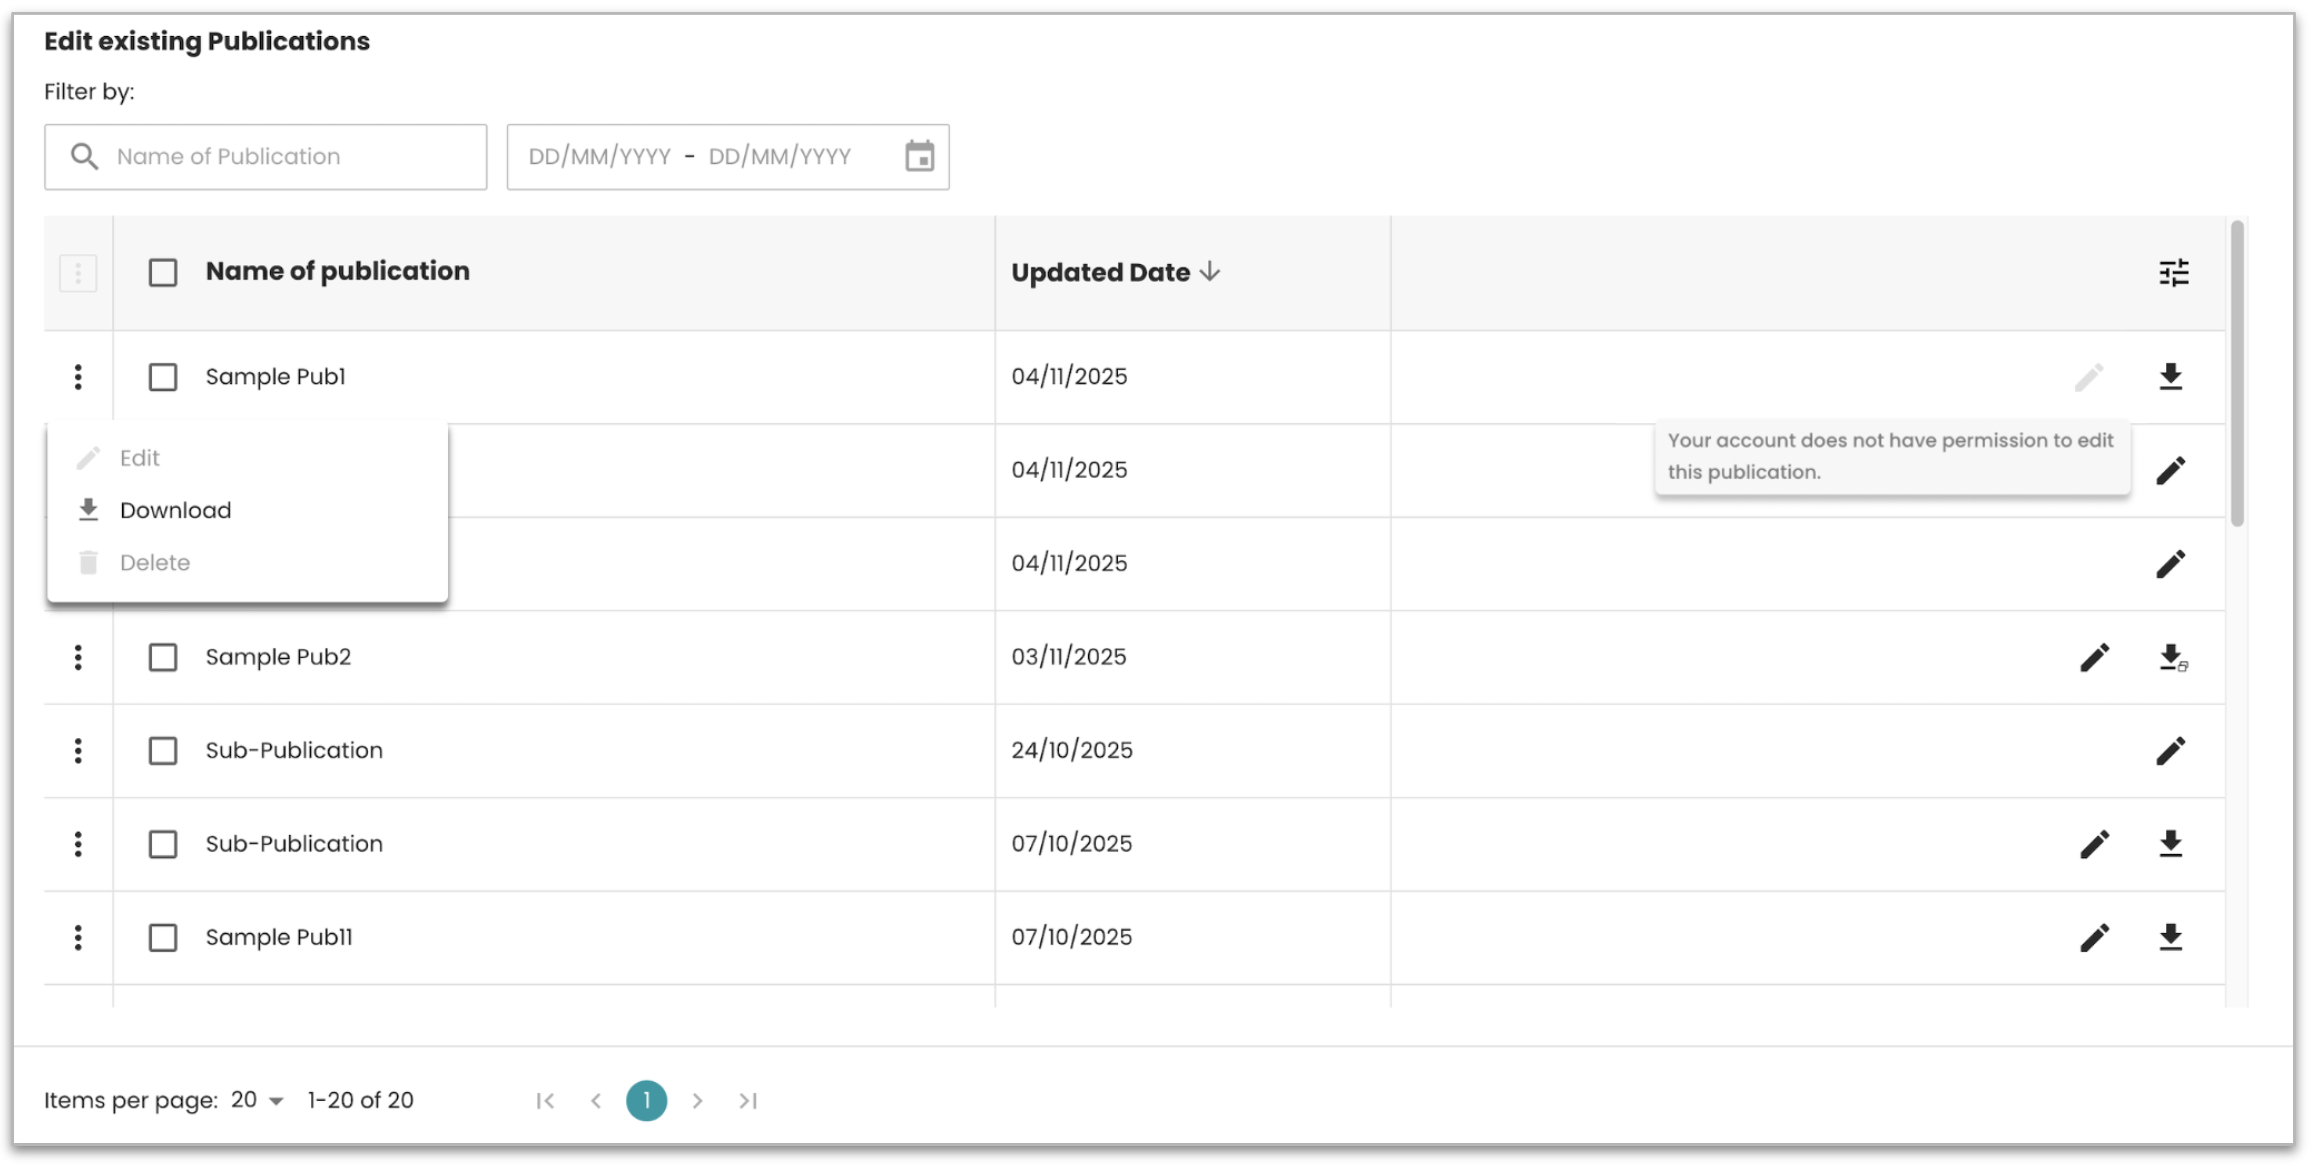This screenshot has height=1168, width=2312.
Task: Choose Download from the context menu
Action: (x=175, y=510)
